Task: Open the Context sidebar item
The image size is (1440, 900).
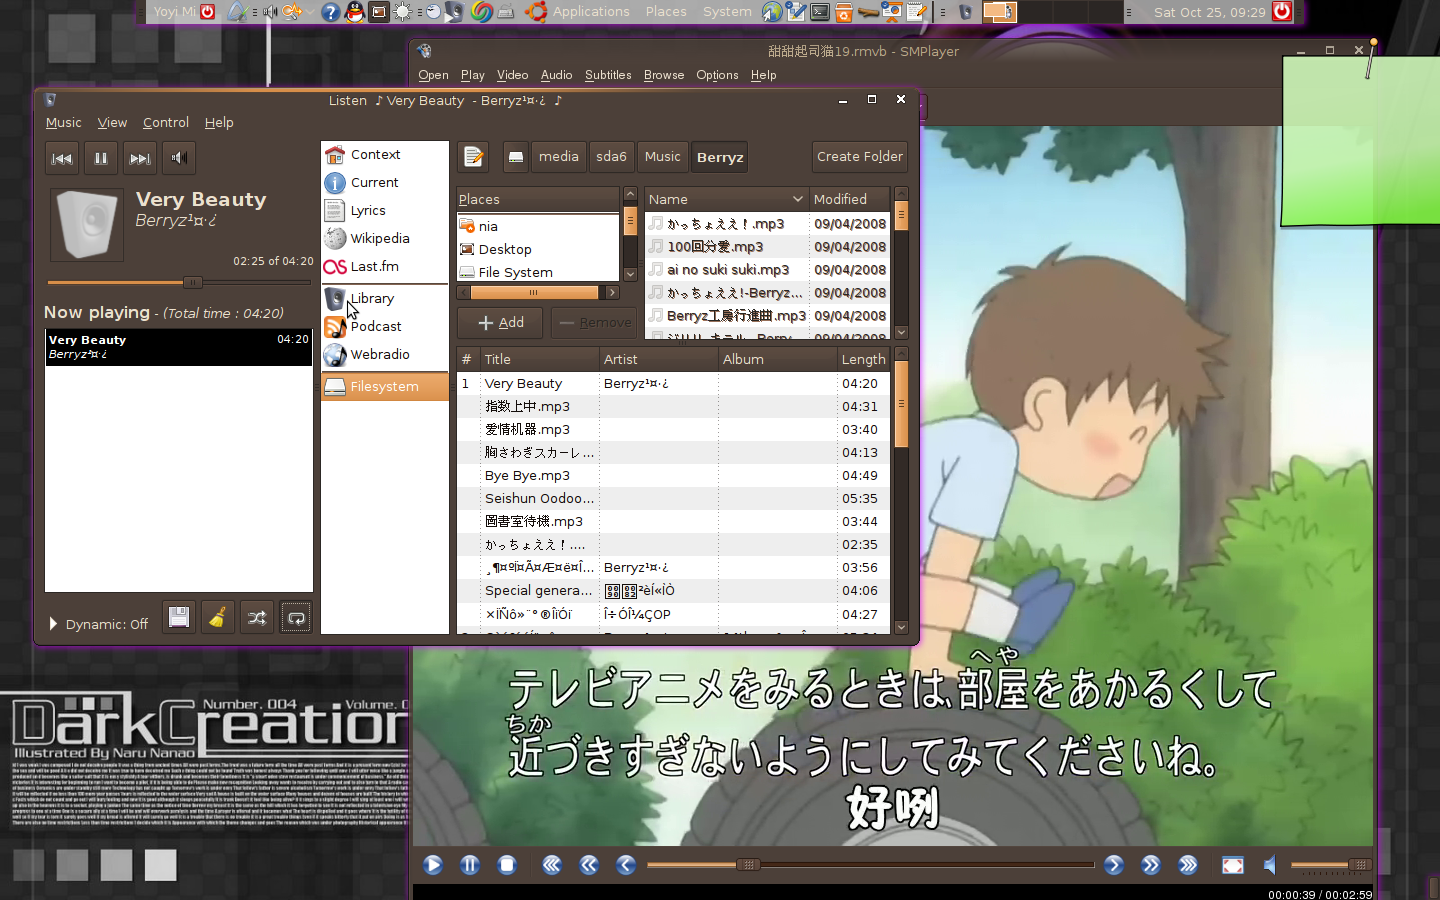Action: [384, 155]
